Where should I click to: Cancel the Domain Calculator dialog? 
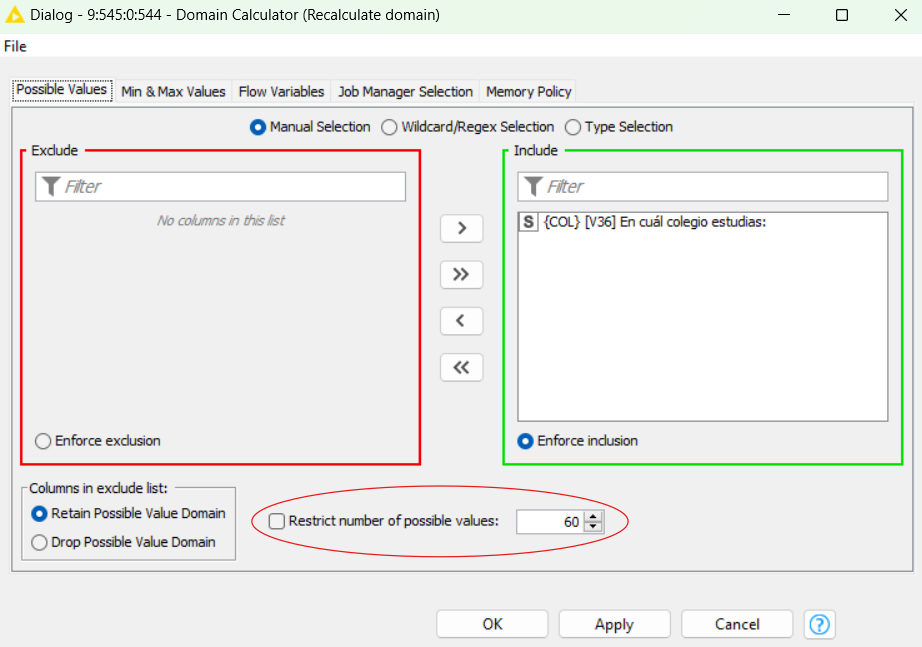coord(737,624)
